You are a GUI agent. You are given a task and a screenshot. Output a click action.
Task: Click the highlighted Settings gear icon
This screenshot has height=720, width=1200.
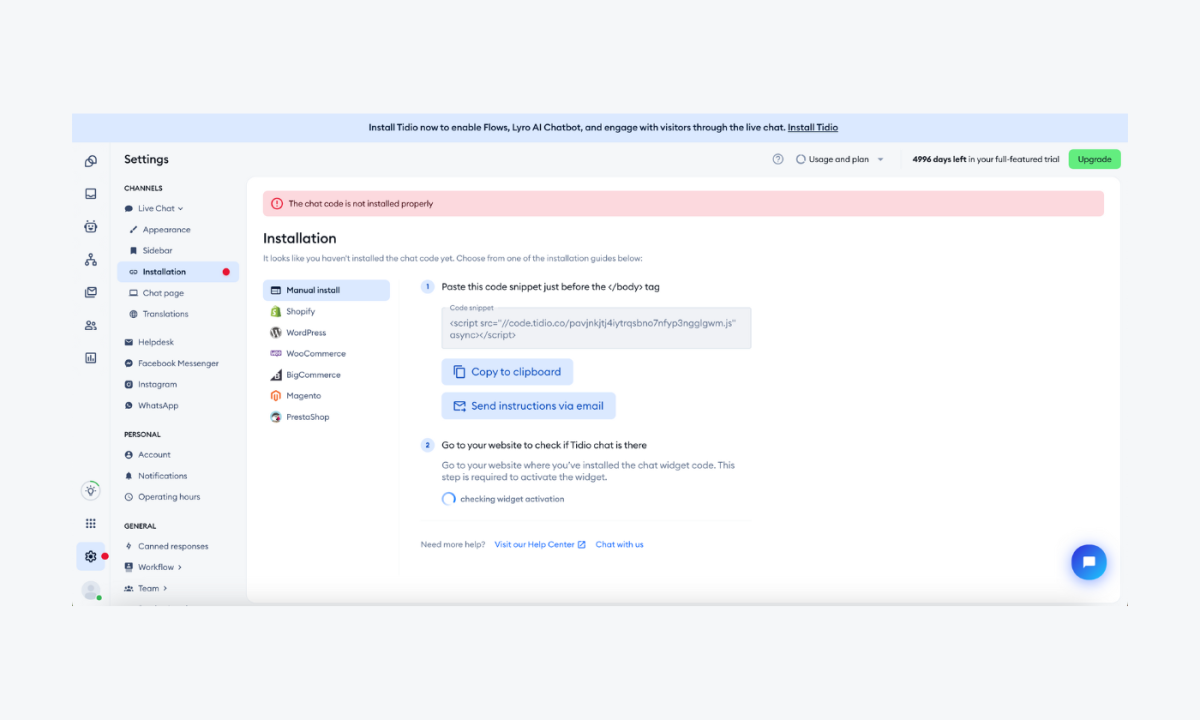point(90,556)
